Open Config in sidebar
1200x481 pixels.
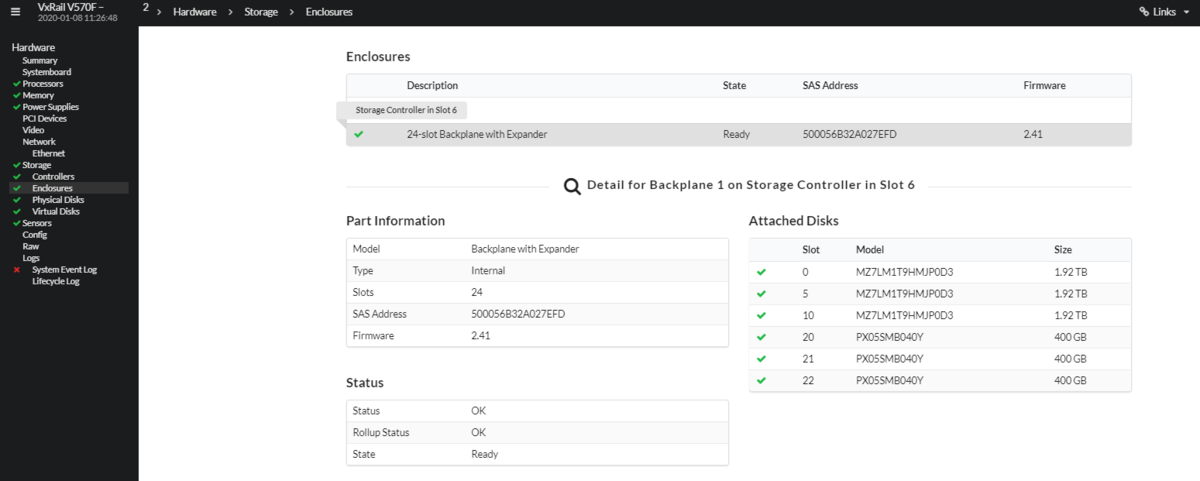tap(35, 235)
